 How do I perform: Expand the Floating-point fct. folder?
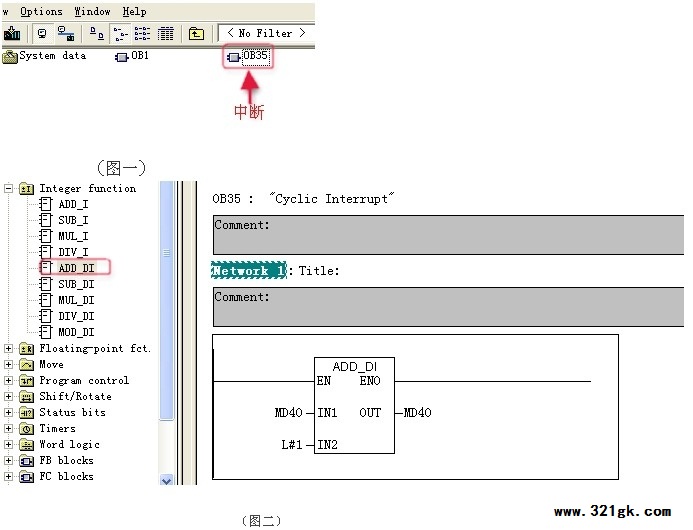[x=8, y=348]
